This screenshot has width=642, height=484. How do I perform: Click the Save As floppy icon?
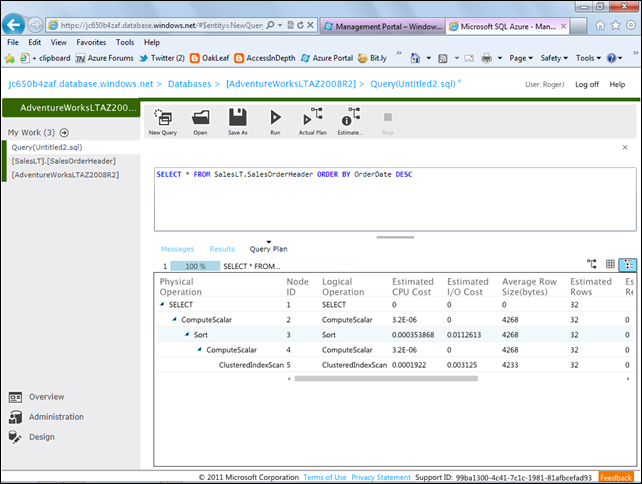coord(237,122)
